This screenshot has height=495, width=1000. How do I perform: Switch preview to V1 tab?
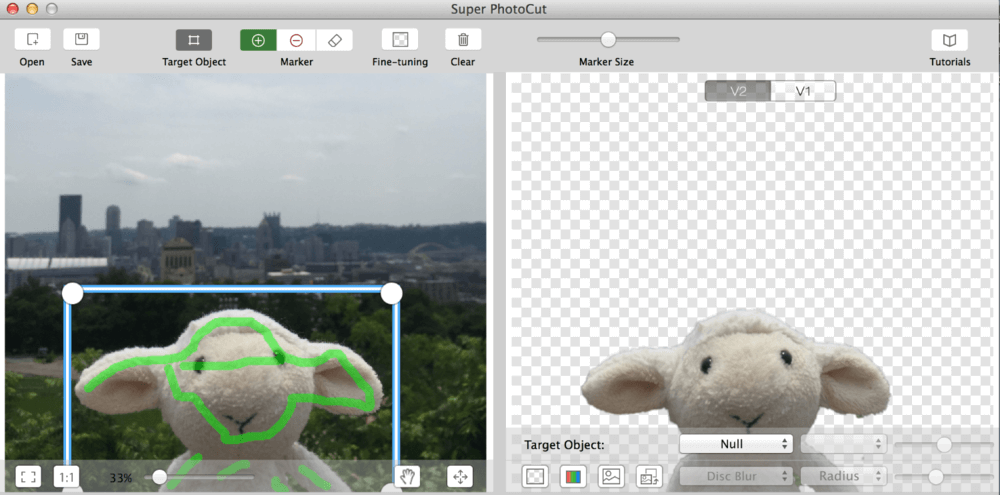(803, 91)
